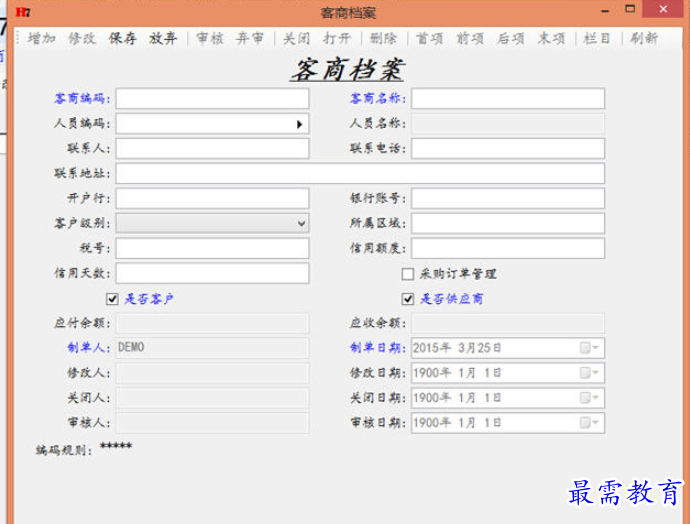The width and height of the screenshot is (690, 524).
Task: Click the 银行账号 input field
Action: click(508, 198)
